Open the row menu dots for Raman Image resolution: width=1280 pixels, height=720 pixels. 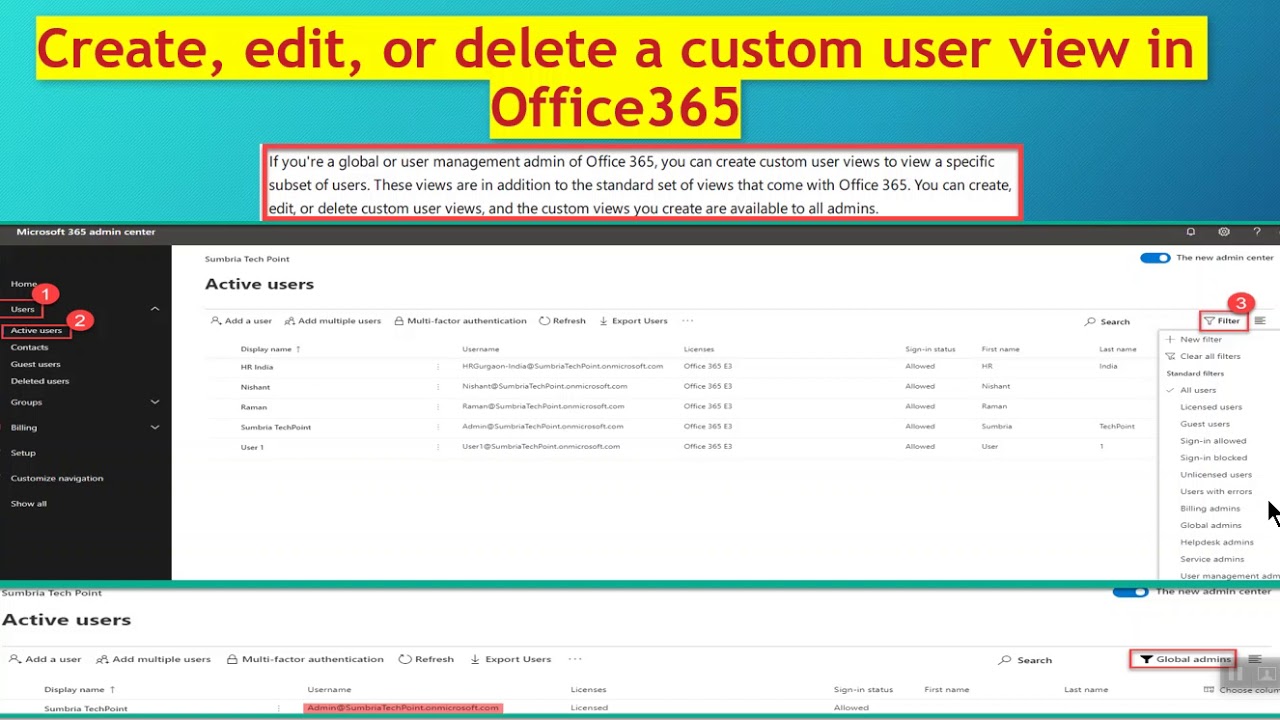(437, 407)
